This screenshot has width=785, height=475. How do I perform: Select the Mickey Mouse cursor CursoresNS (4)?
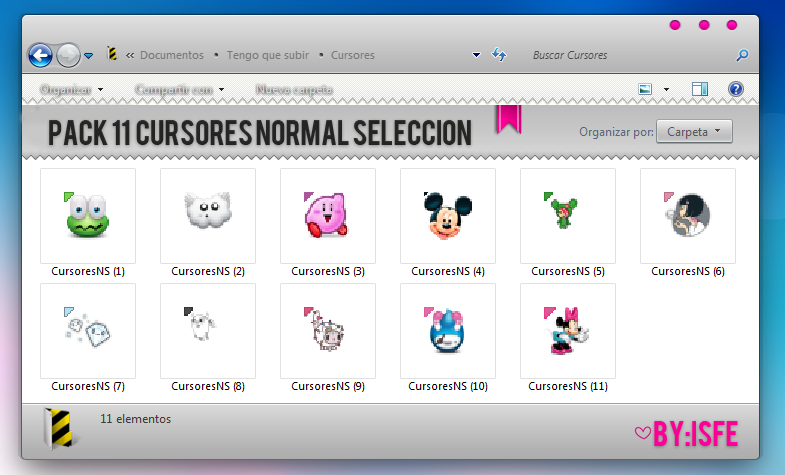coord(448,216)
